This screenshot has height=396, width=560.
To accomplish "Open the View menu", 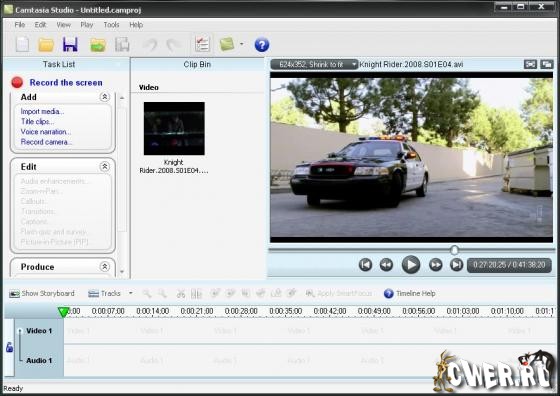I will [64, 25].
